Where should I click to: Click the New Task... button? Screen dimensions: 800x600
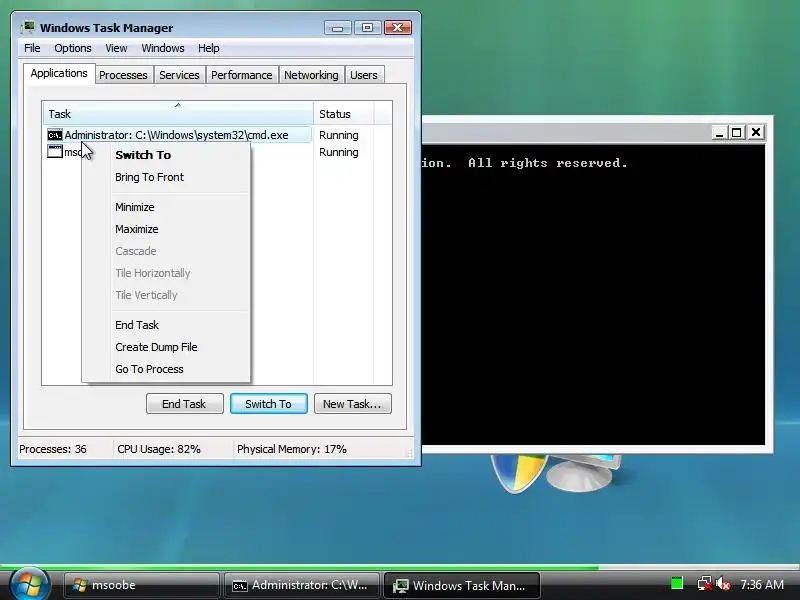pyautogui.click(x=353, y=404)
